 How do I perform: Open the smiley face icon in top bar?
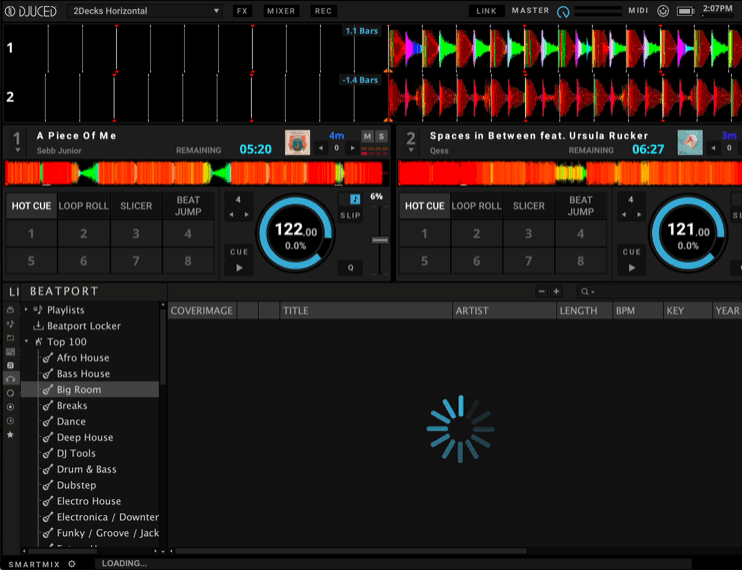(662, 11)
